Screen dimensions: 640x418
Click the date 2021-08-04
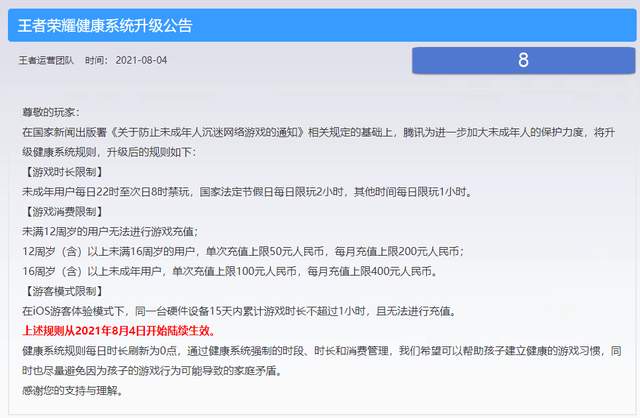click(141, 60)
